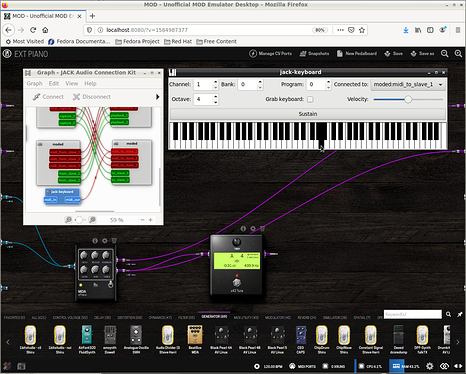Select BeatBox MDA plugin thumbnail
The height and width of the screenshot is (374, 466).
click(195, 339)
